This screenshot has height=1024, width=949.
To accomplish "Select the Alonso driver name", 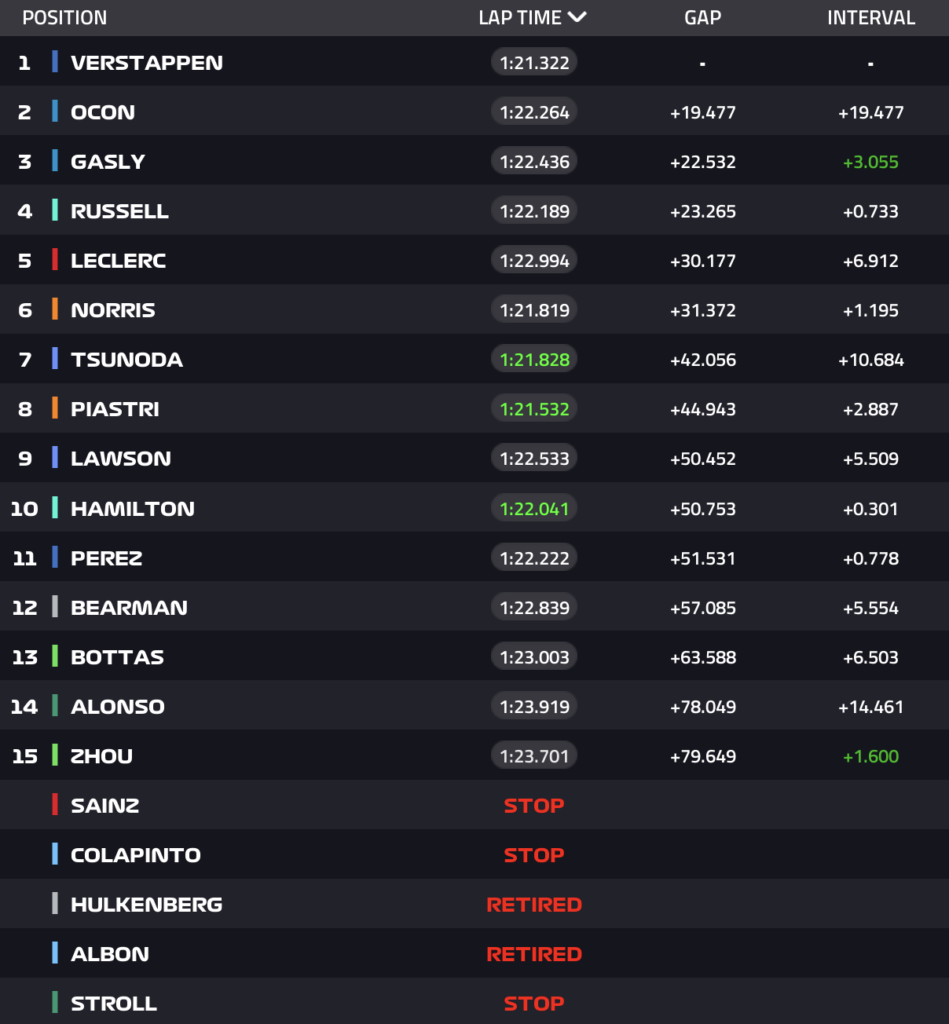I will [117, 707].
